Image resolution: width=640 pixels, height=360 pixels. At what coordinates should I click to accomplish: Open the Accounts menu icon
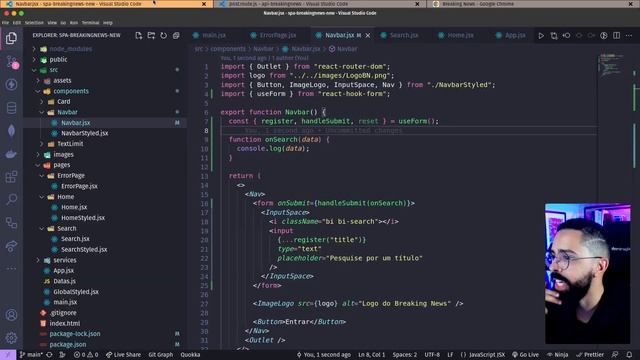pyautogui.click(x=11, y=315)
